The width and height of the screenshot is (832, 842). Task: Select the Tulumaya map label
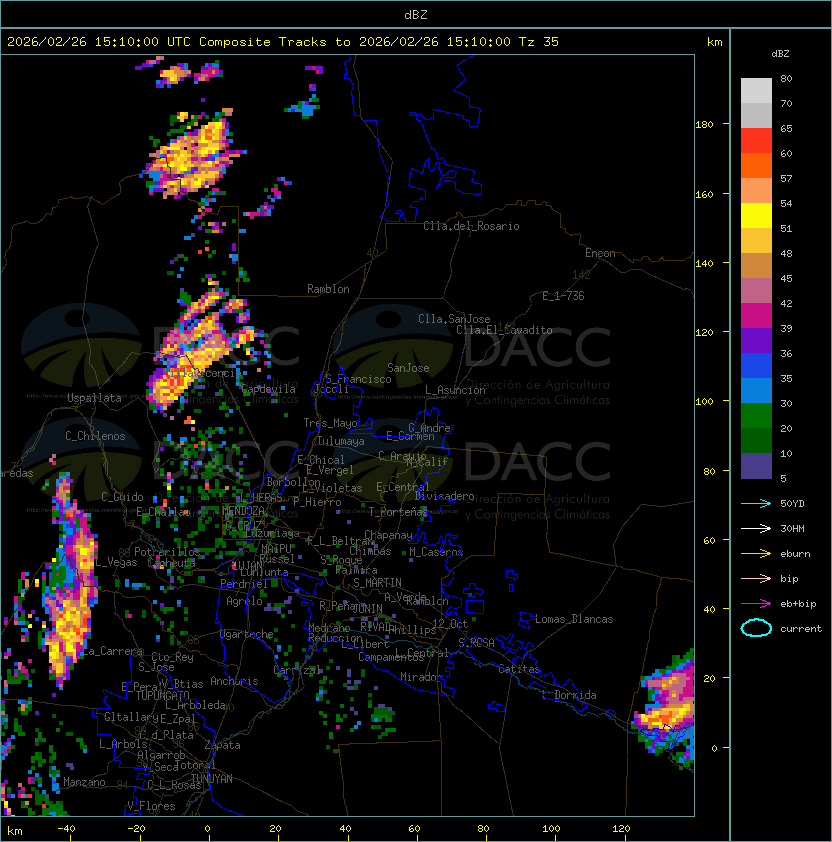341,441
